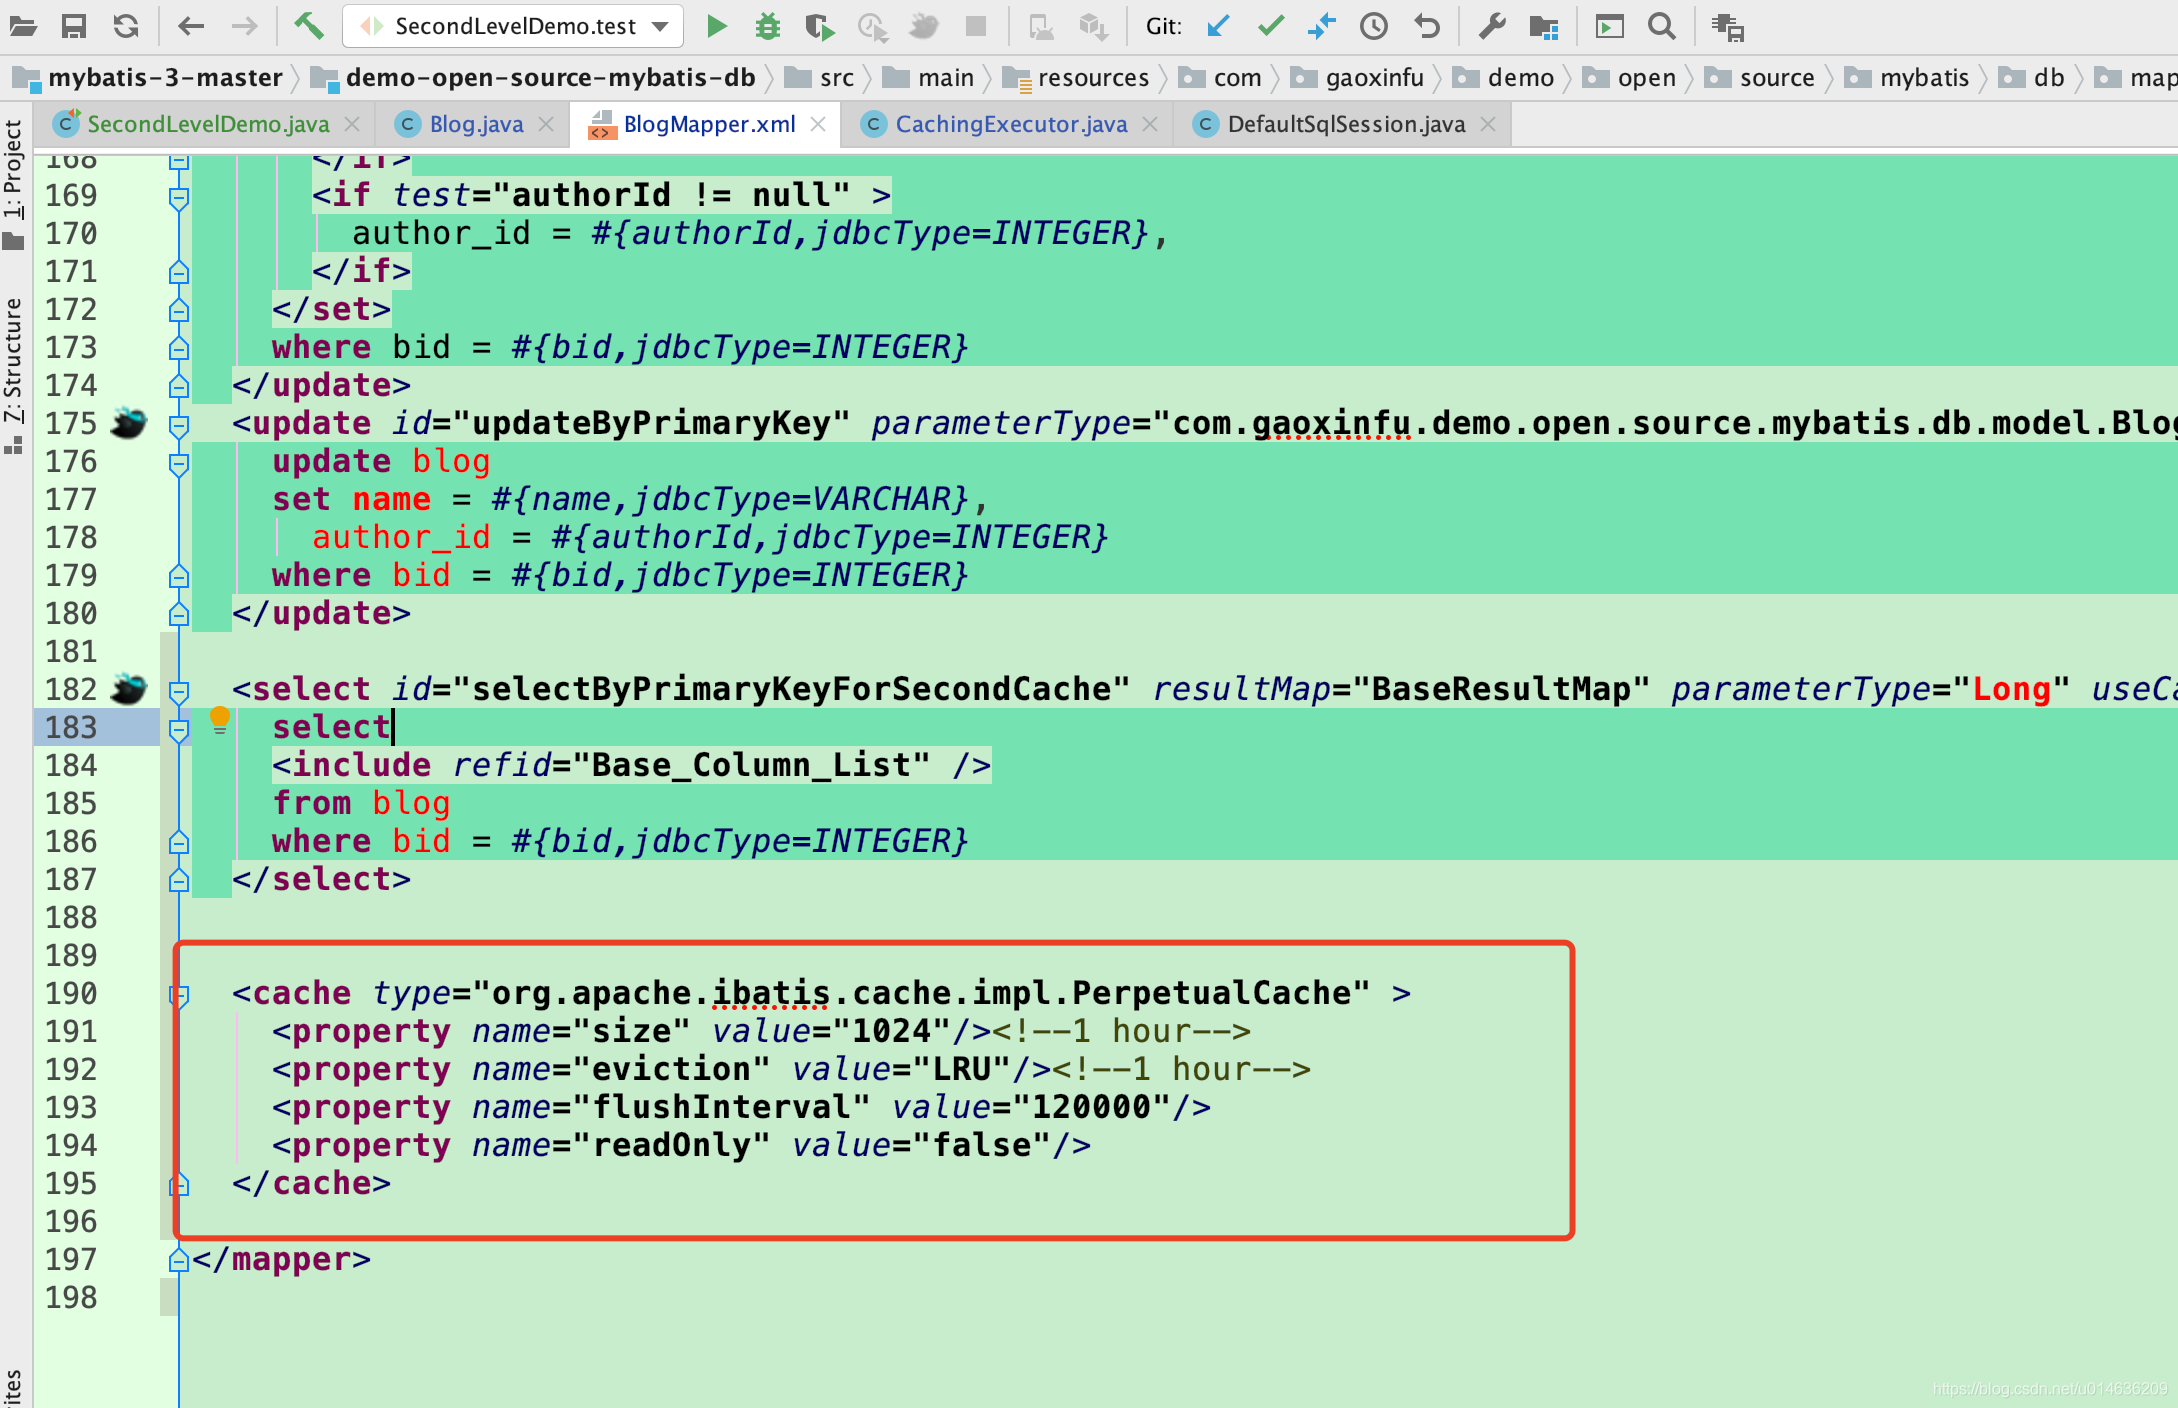Collapse updateByPrimaryKey block at line 175
Screen dimensions: 2178x1408
coord(179,426)
